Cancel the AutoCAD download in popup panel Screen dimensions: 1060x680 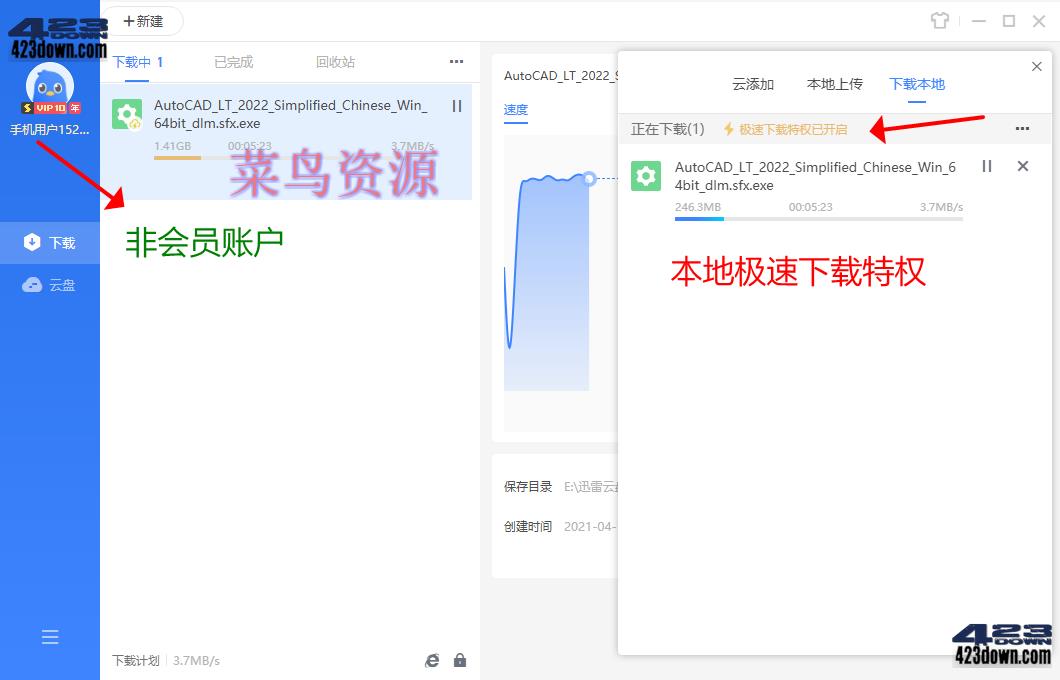1022,166
